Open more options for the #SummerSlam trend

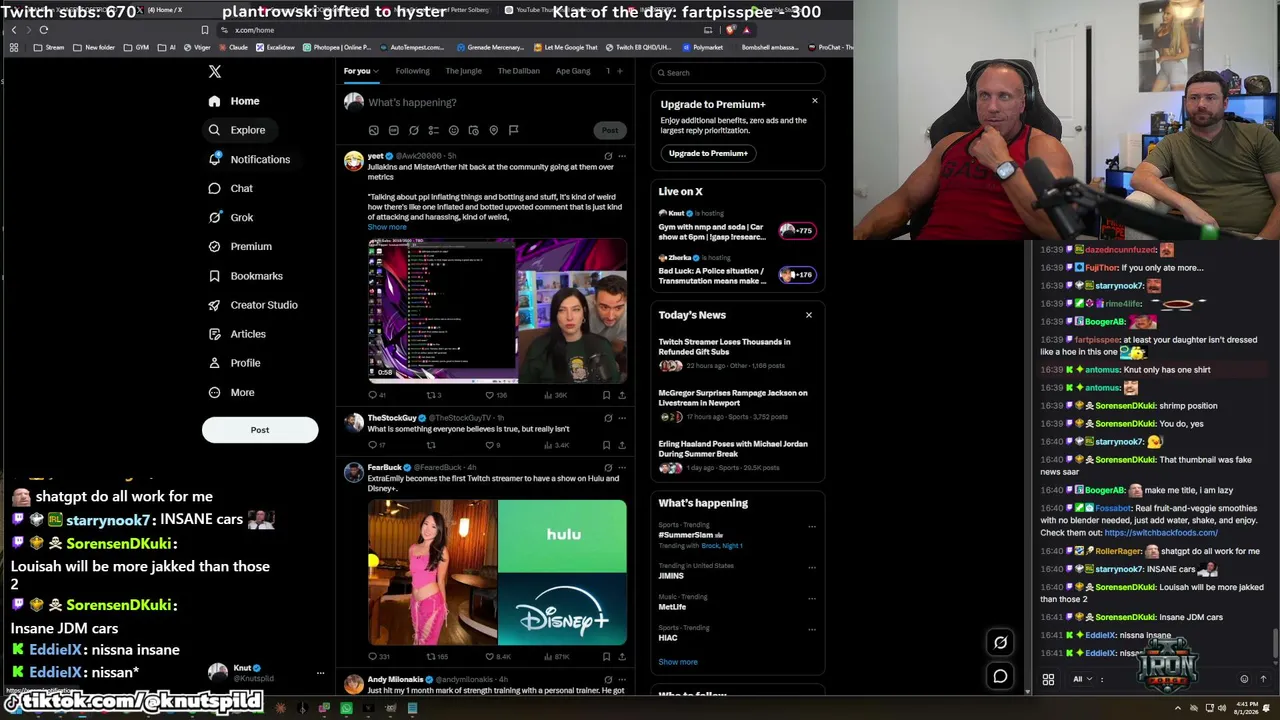(x=812, y=526)
